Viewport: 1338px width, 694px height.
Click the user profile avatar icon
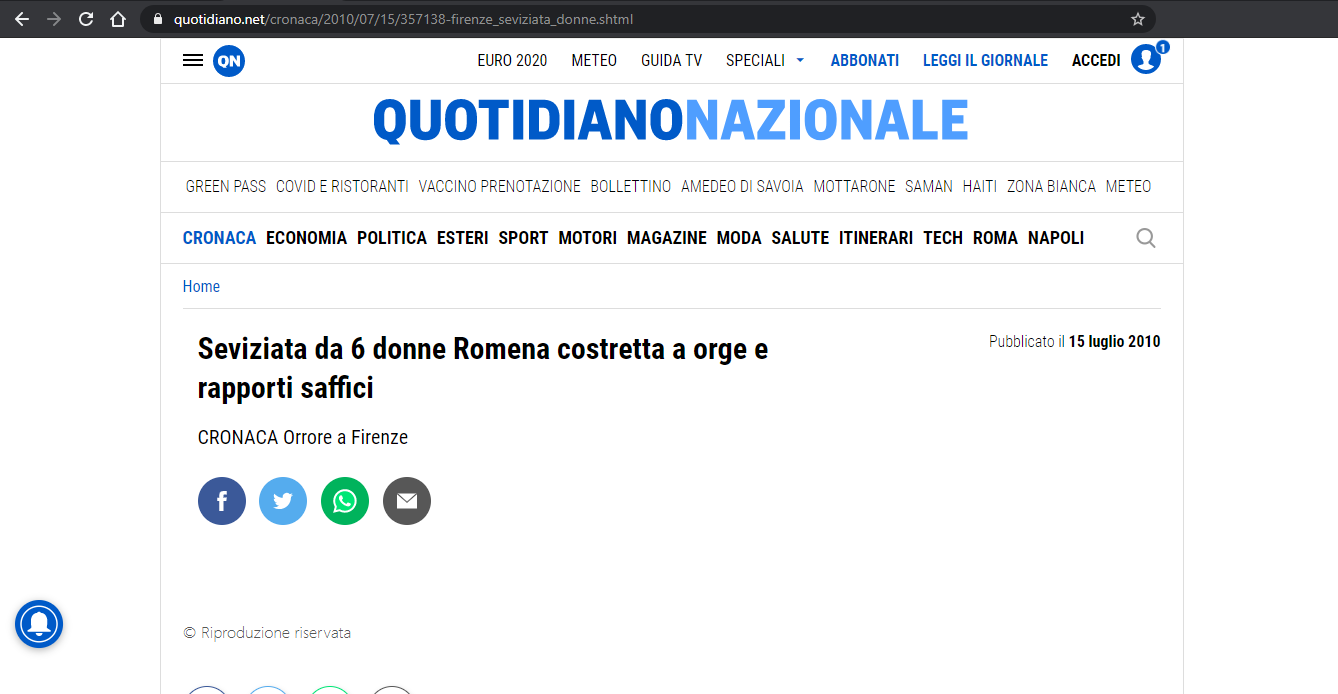pyautogui.click(x=1145, y=60)
